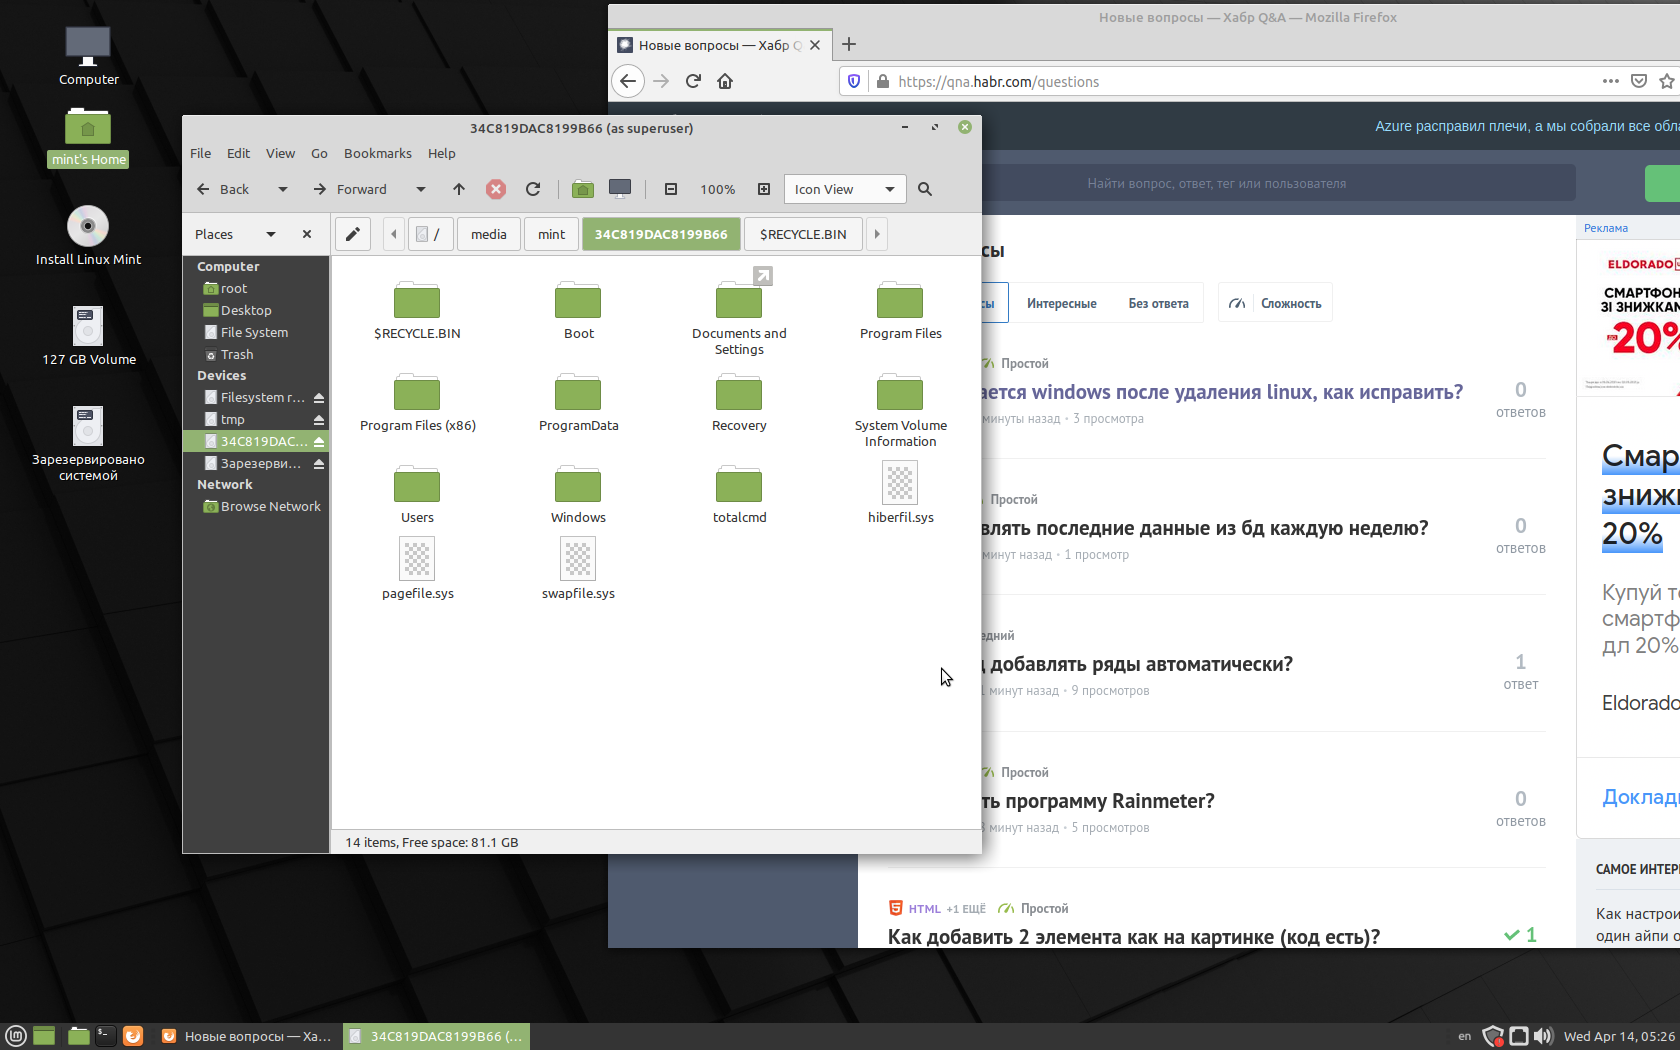The height and width of the screenshot is (1050, 1680).
Task: Select the hiberfil.sys file
Action: (900, 492)
